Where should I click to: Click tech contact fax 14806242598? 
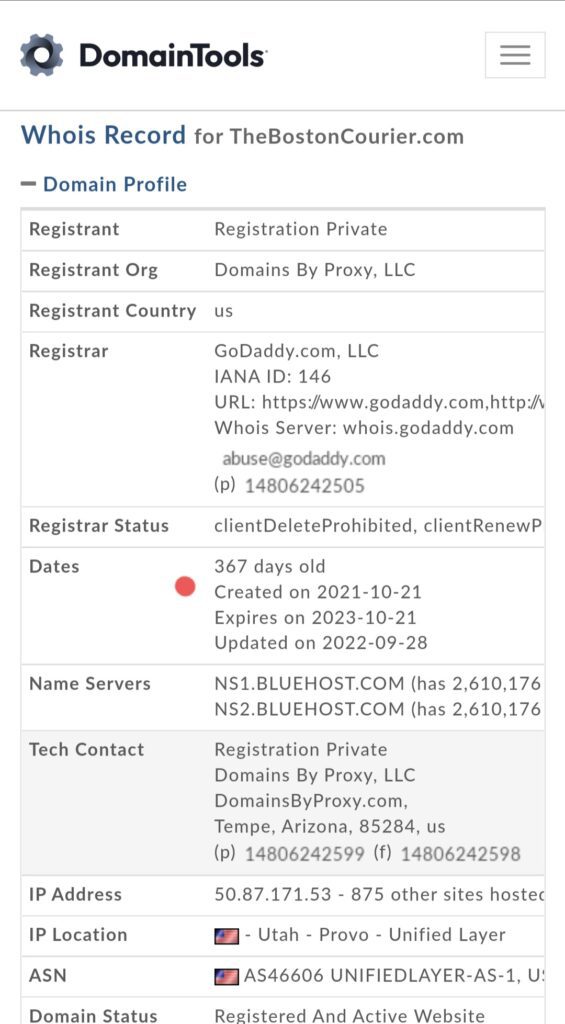point(460,854)
